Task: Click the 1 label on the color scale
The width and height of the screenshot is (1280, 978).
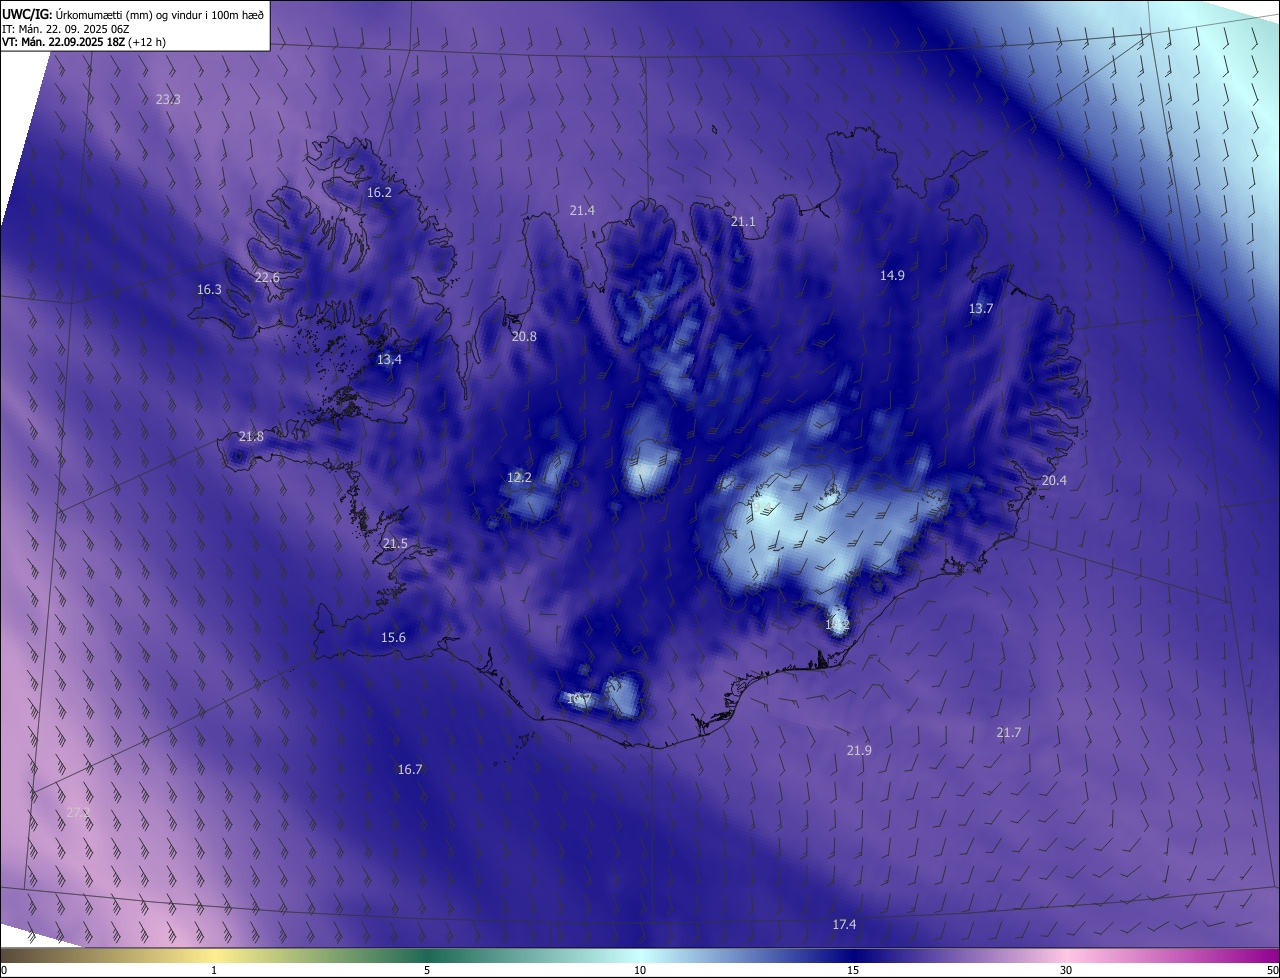Action: click(214, 970)
